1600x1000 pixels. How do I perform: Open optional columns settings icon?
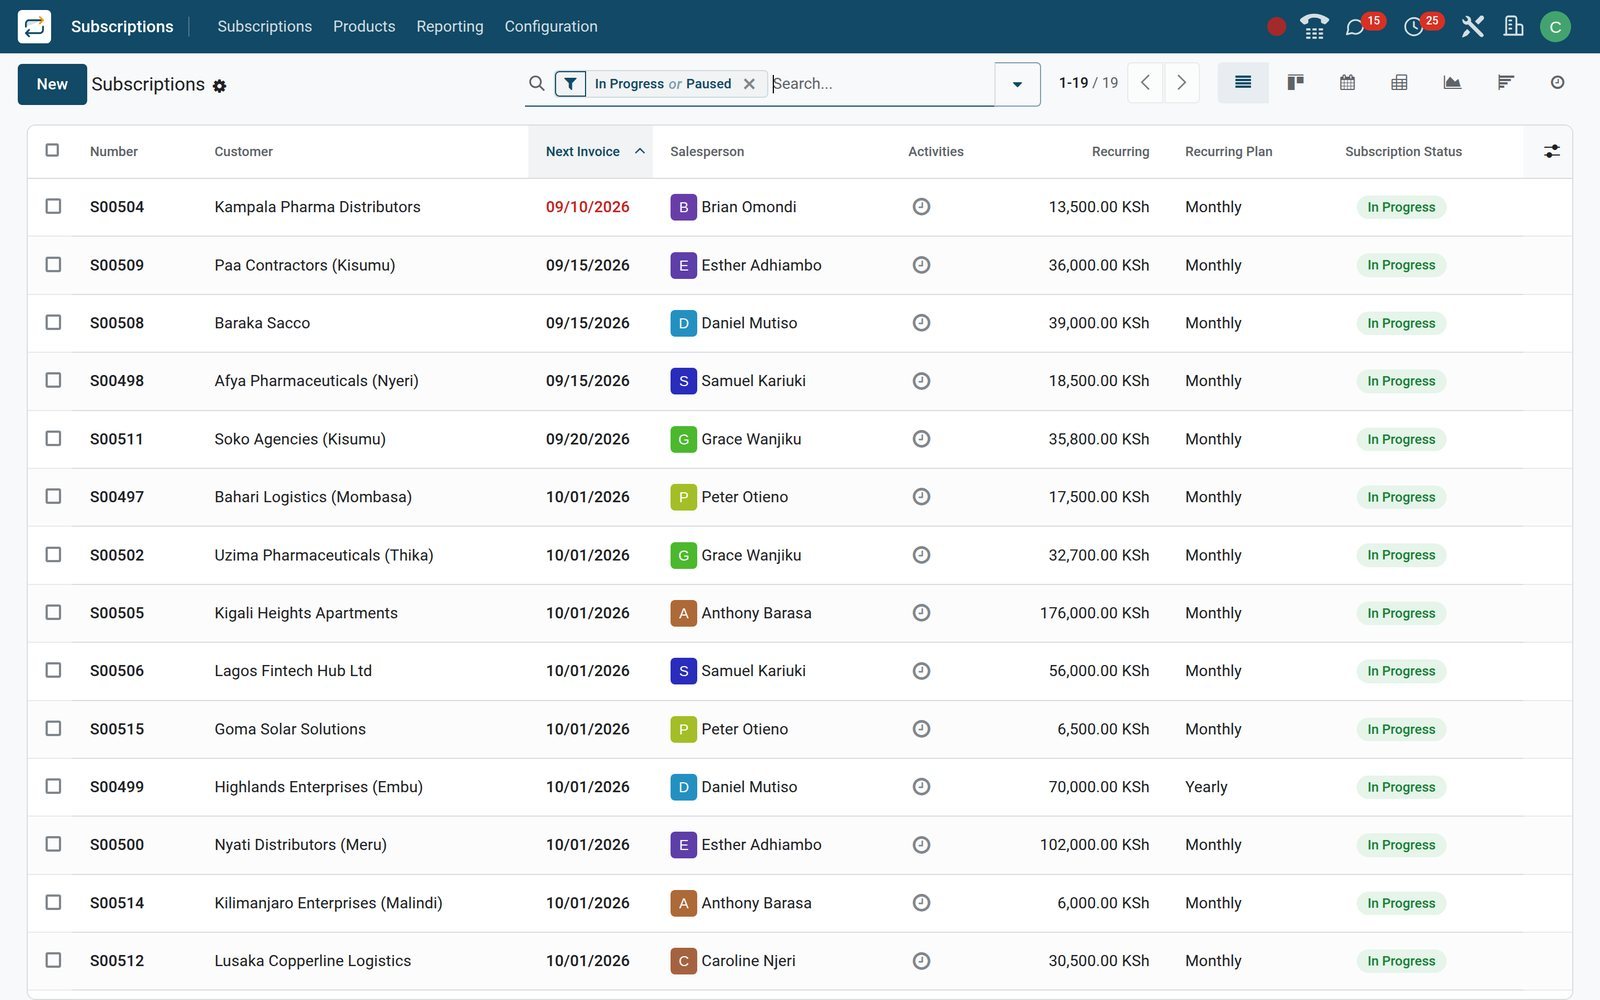1551,151
